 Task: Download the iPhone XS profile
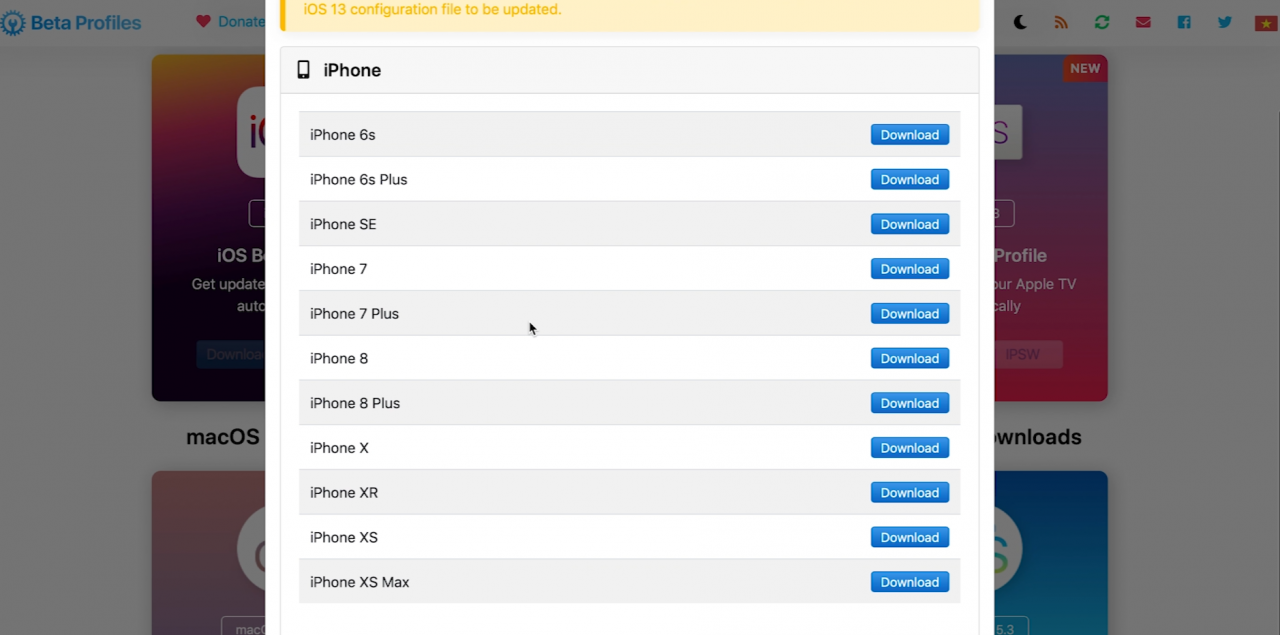(x=910, y=537)
